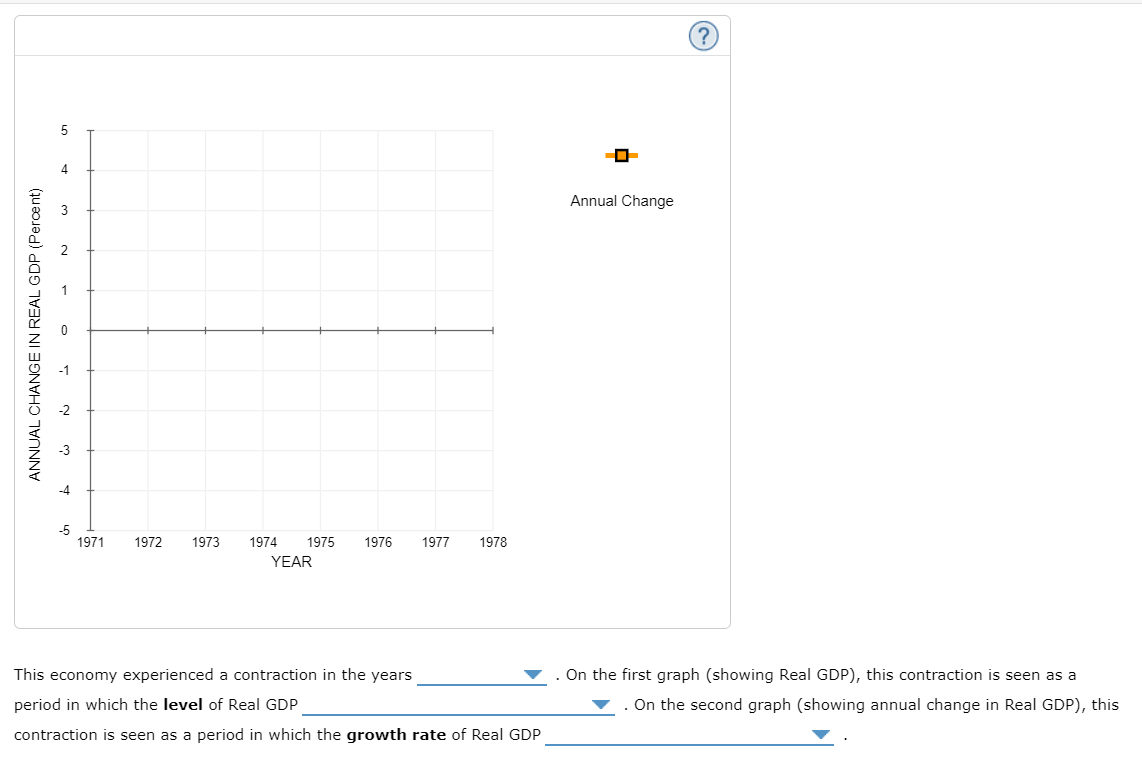1142x761 pixels.
Task: Click the 5 value on the y-axis
Action: click(64, 130)
